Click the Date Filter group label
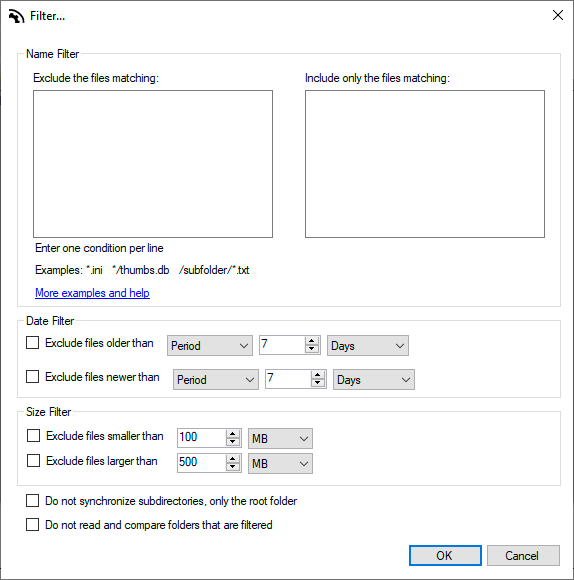 [50, 321]
